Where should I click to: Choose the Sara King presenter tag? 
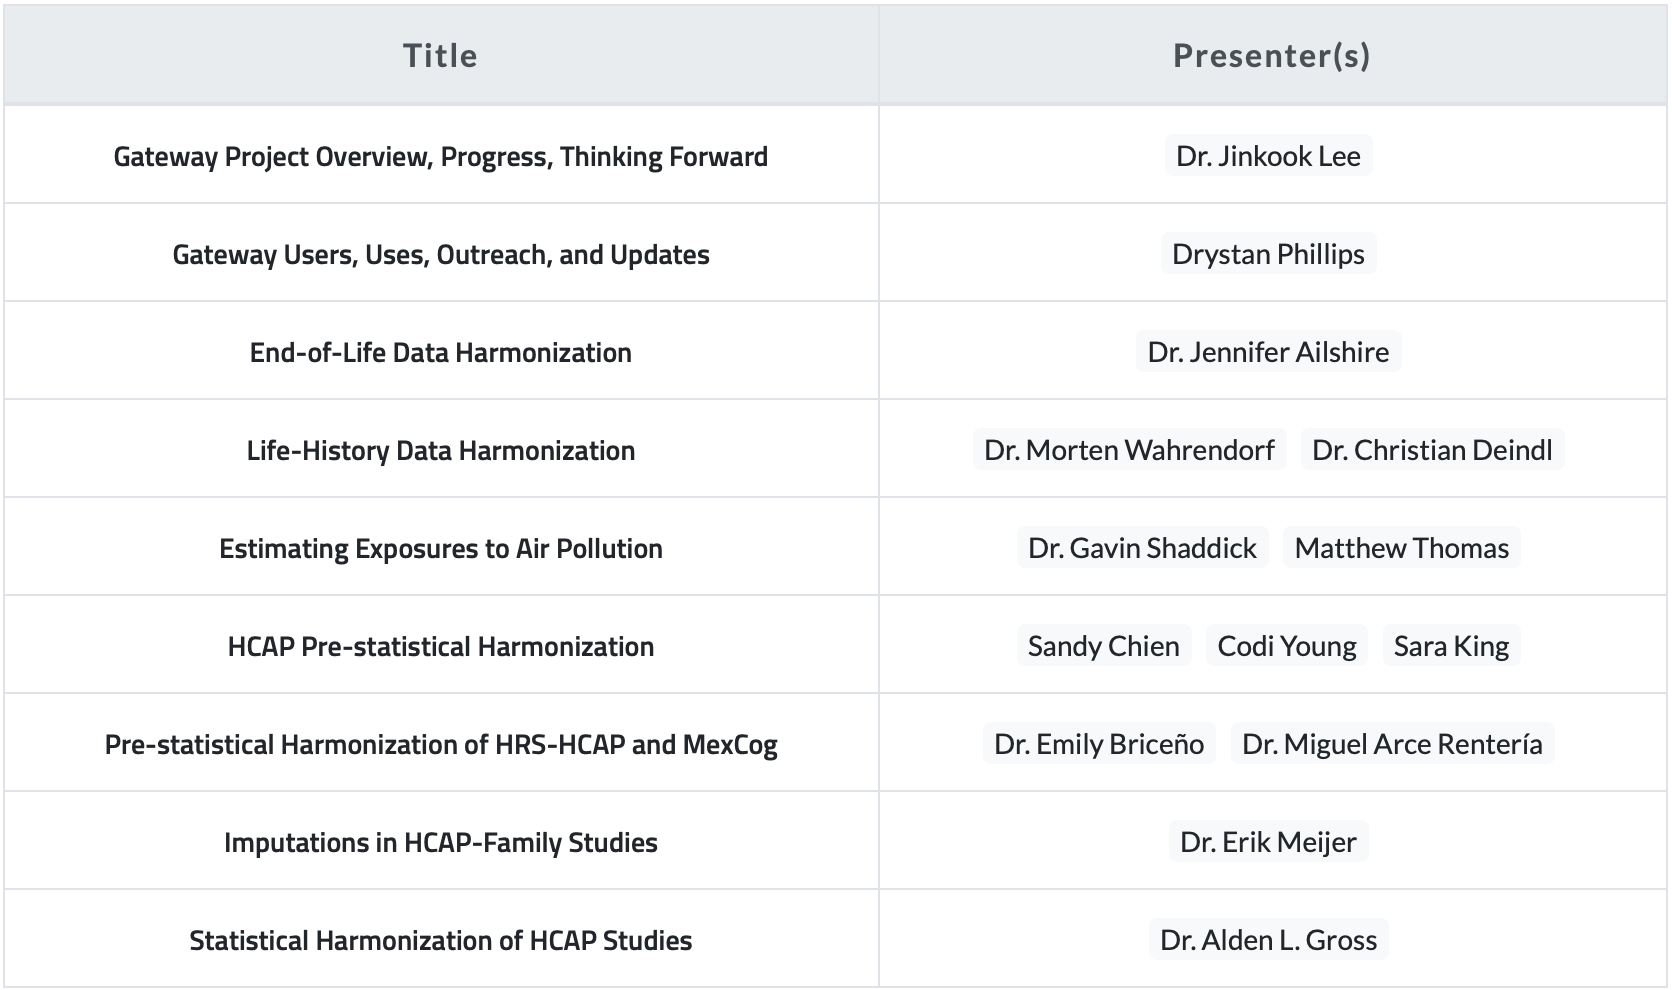1451,646
